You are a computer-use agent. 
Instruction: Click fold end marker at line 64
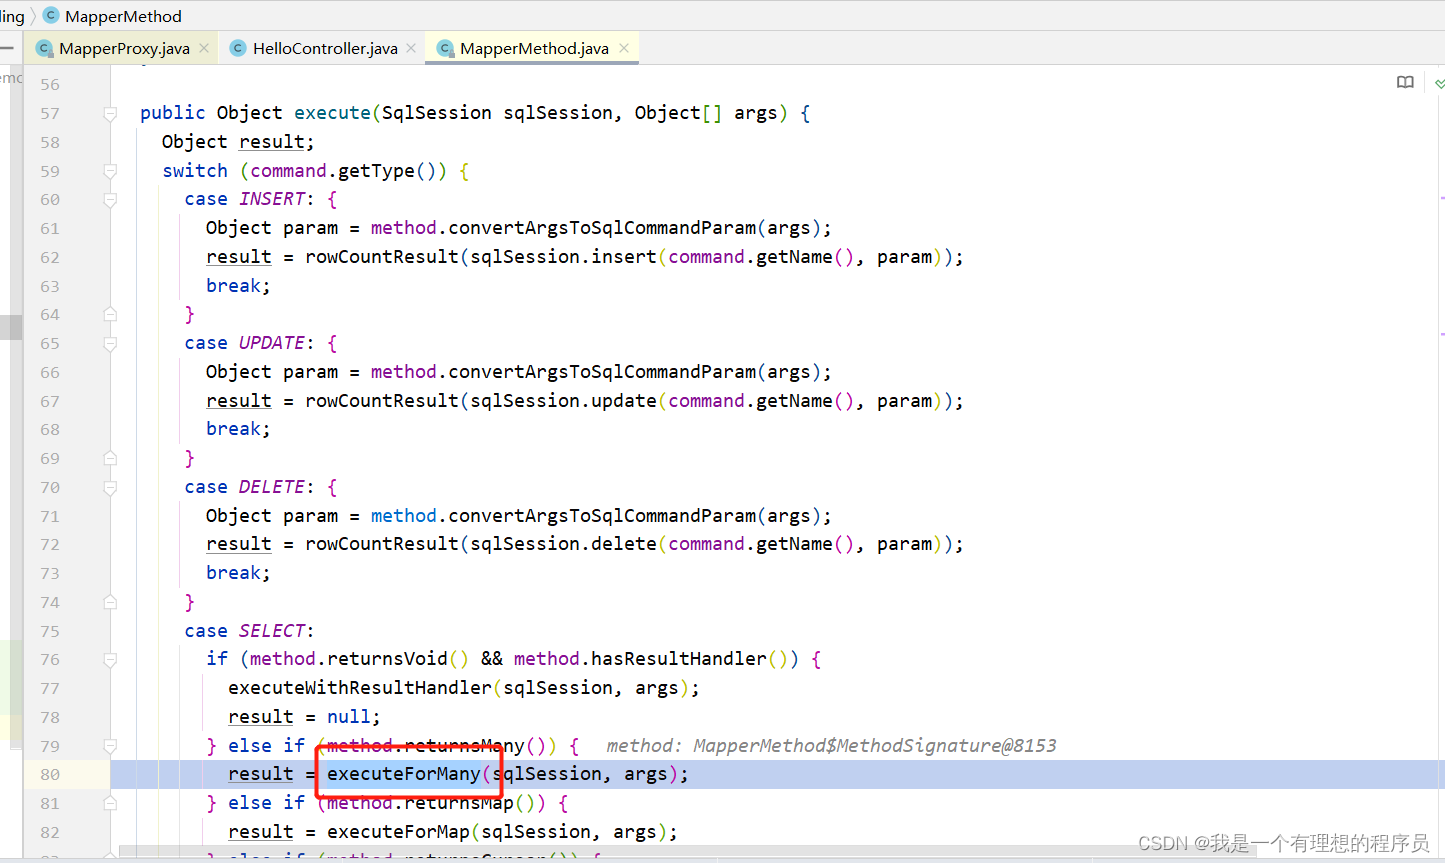[110, 315]
